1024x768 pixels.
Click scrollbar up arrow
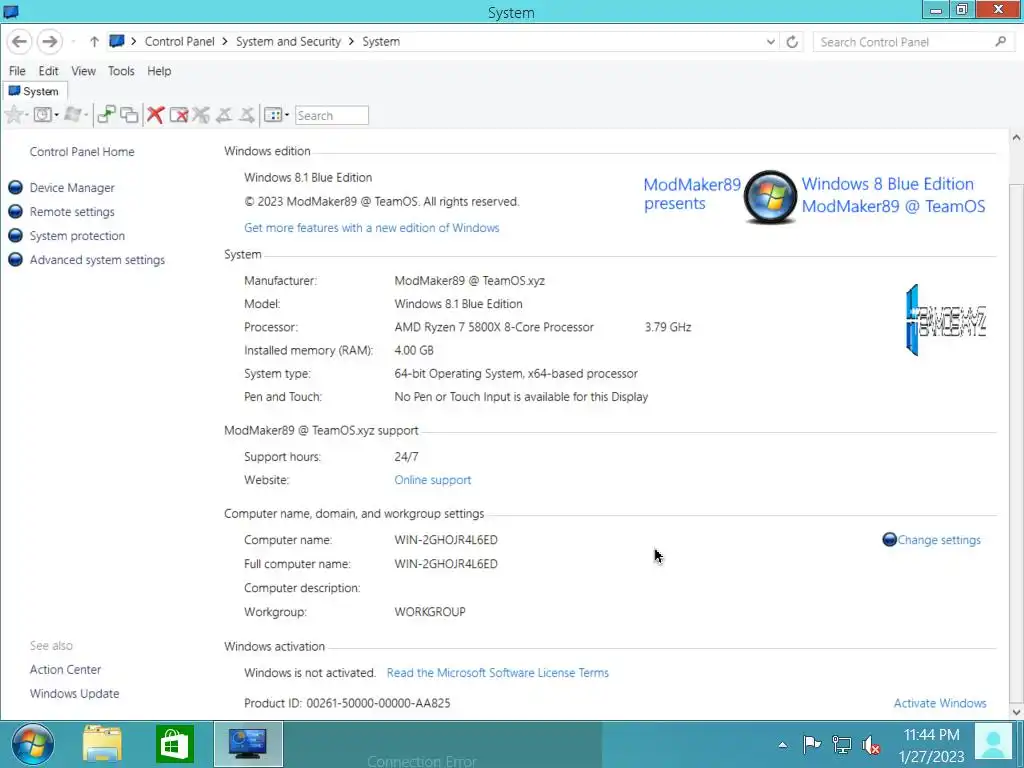pos(1016,138)
